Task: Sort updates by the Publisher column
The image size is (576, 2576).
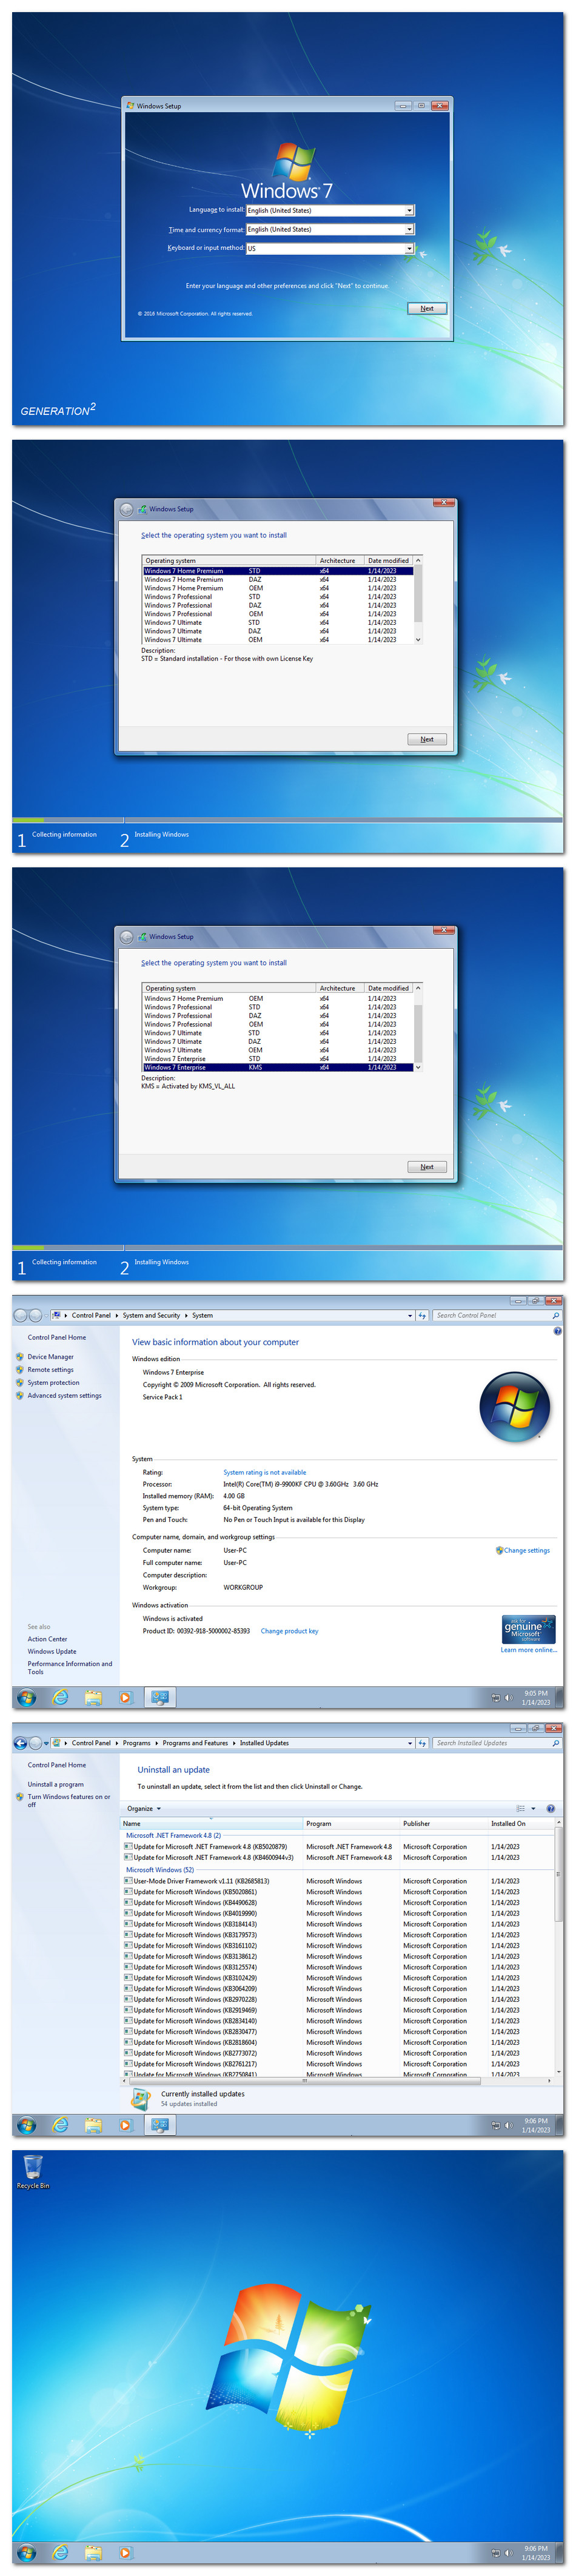Action: pyautogui.click(x=444, y=1824)
